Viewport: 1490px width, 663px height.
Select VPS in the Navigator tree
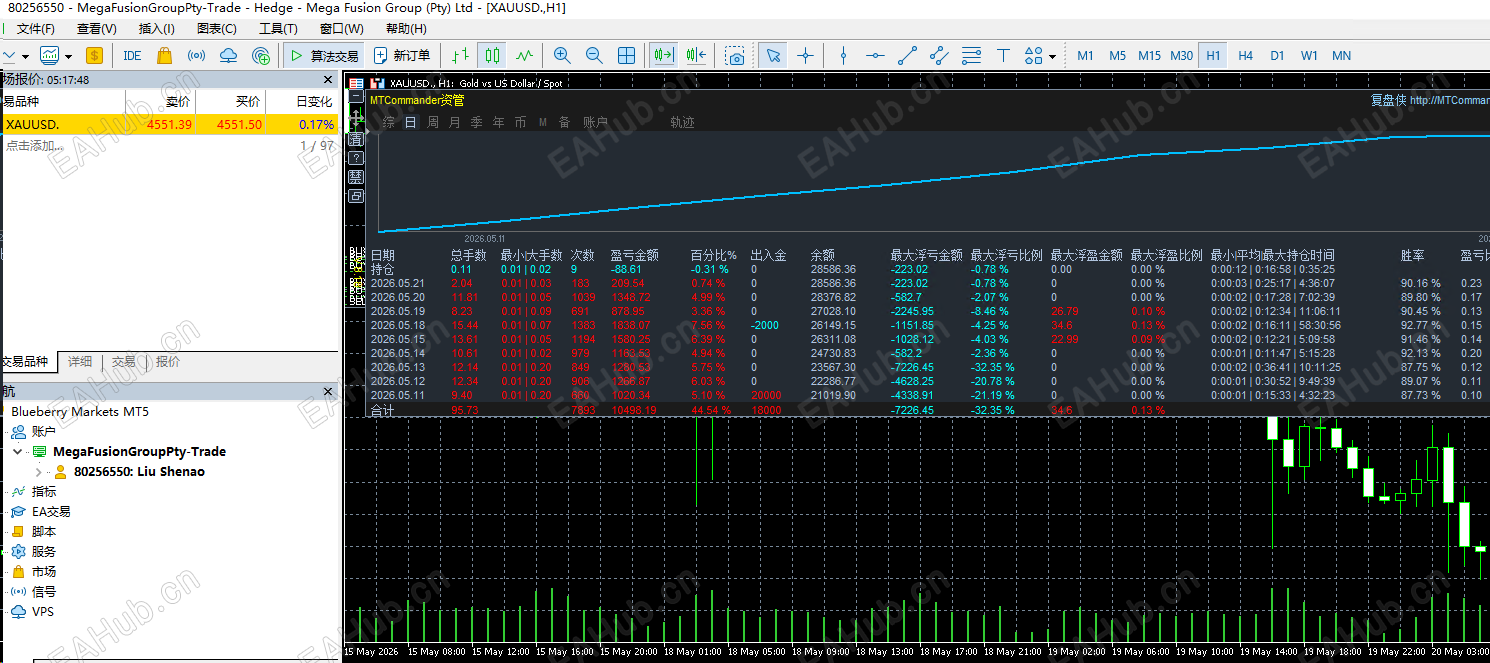click(43, 612)
